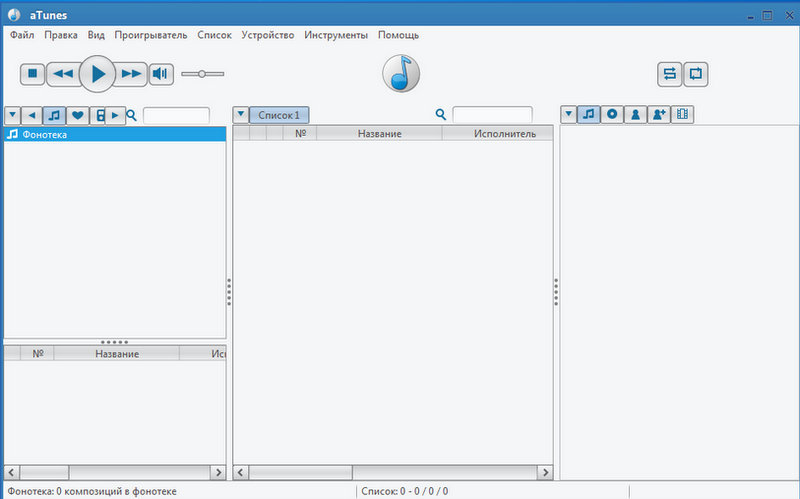Open the Список menu
800x499 pixels.
click(214, 35)
